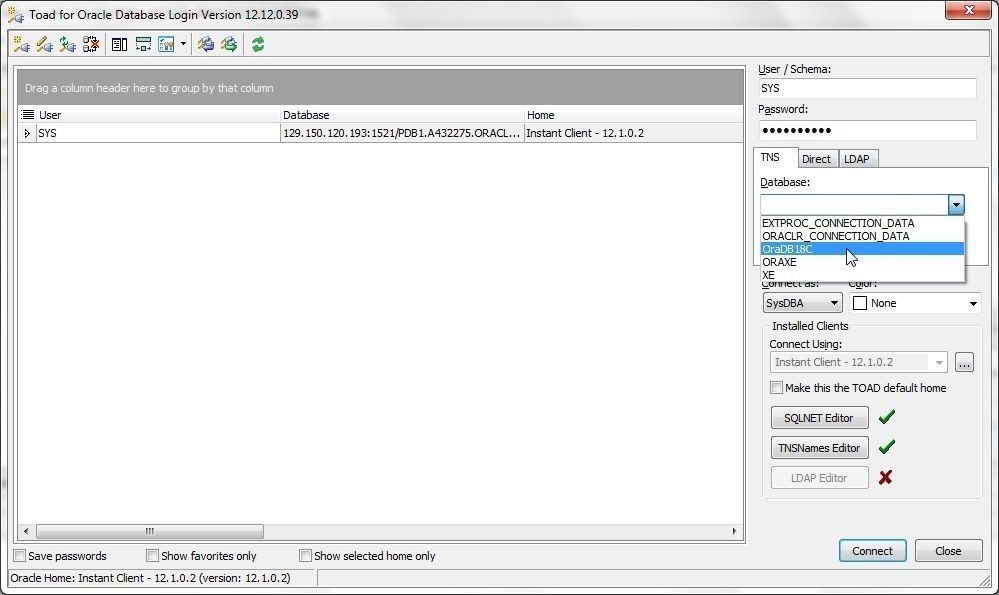Click the green check beside TNSNames Editor
The image size is (999, 595).
(886, 447)
